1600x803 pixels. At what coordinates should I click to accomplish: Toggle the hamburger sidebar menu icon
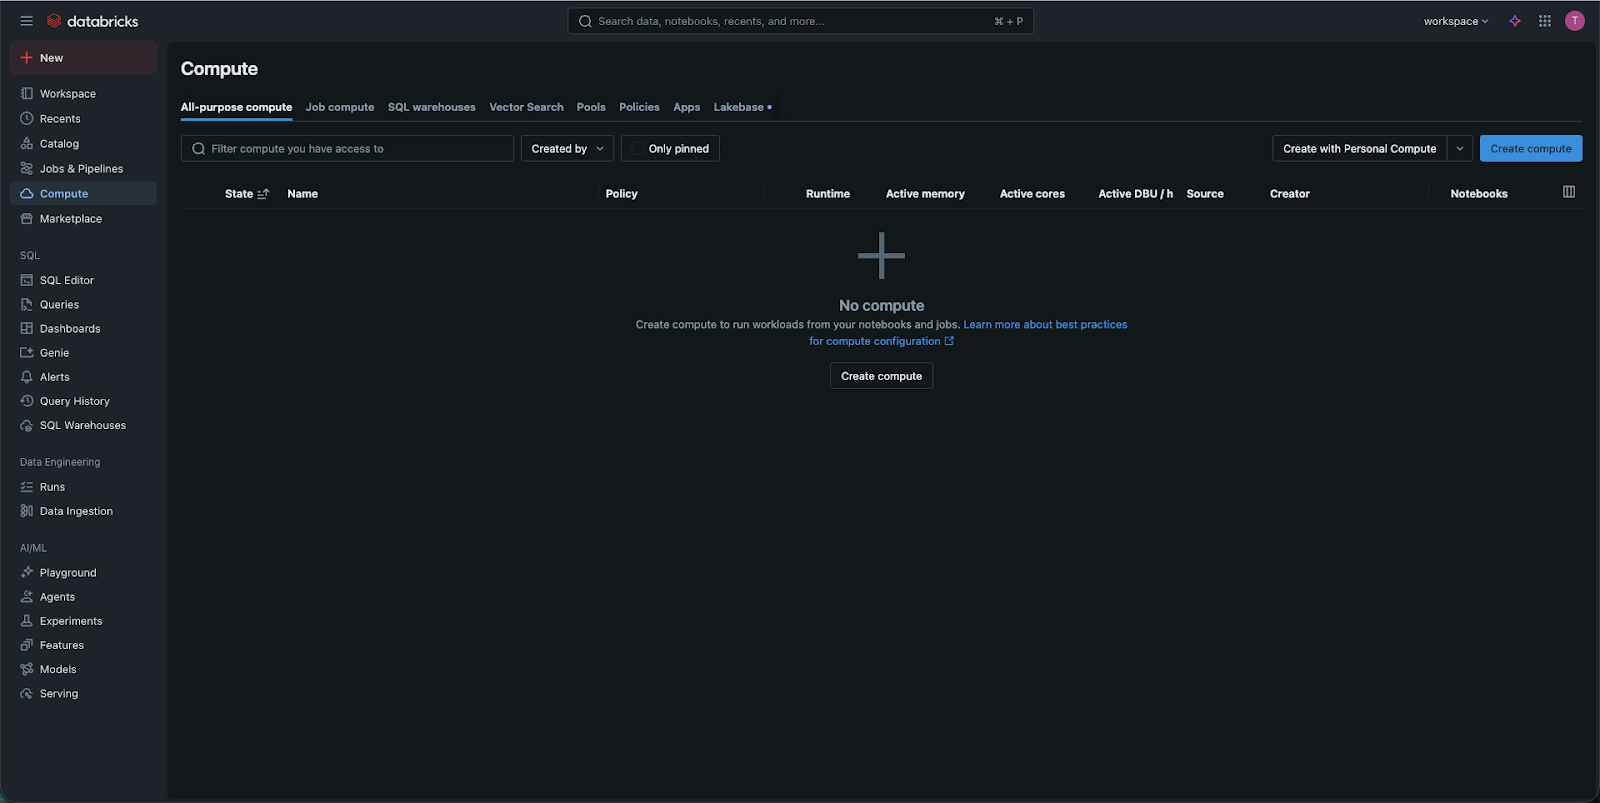[26, 21]
